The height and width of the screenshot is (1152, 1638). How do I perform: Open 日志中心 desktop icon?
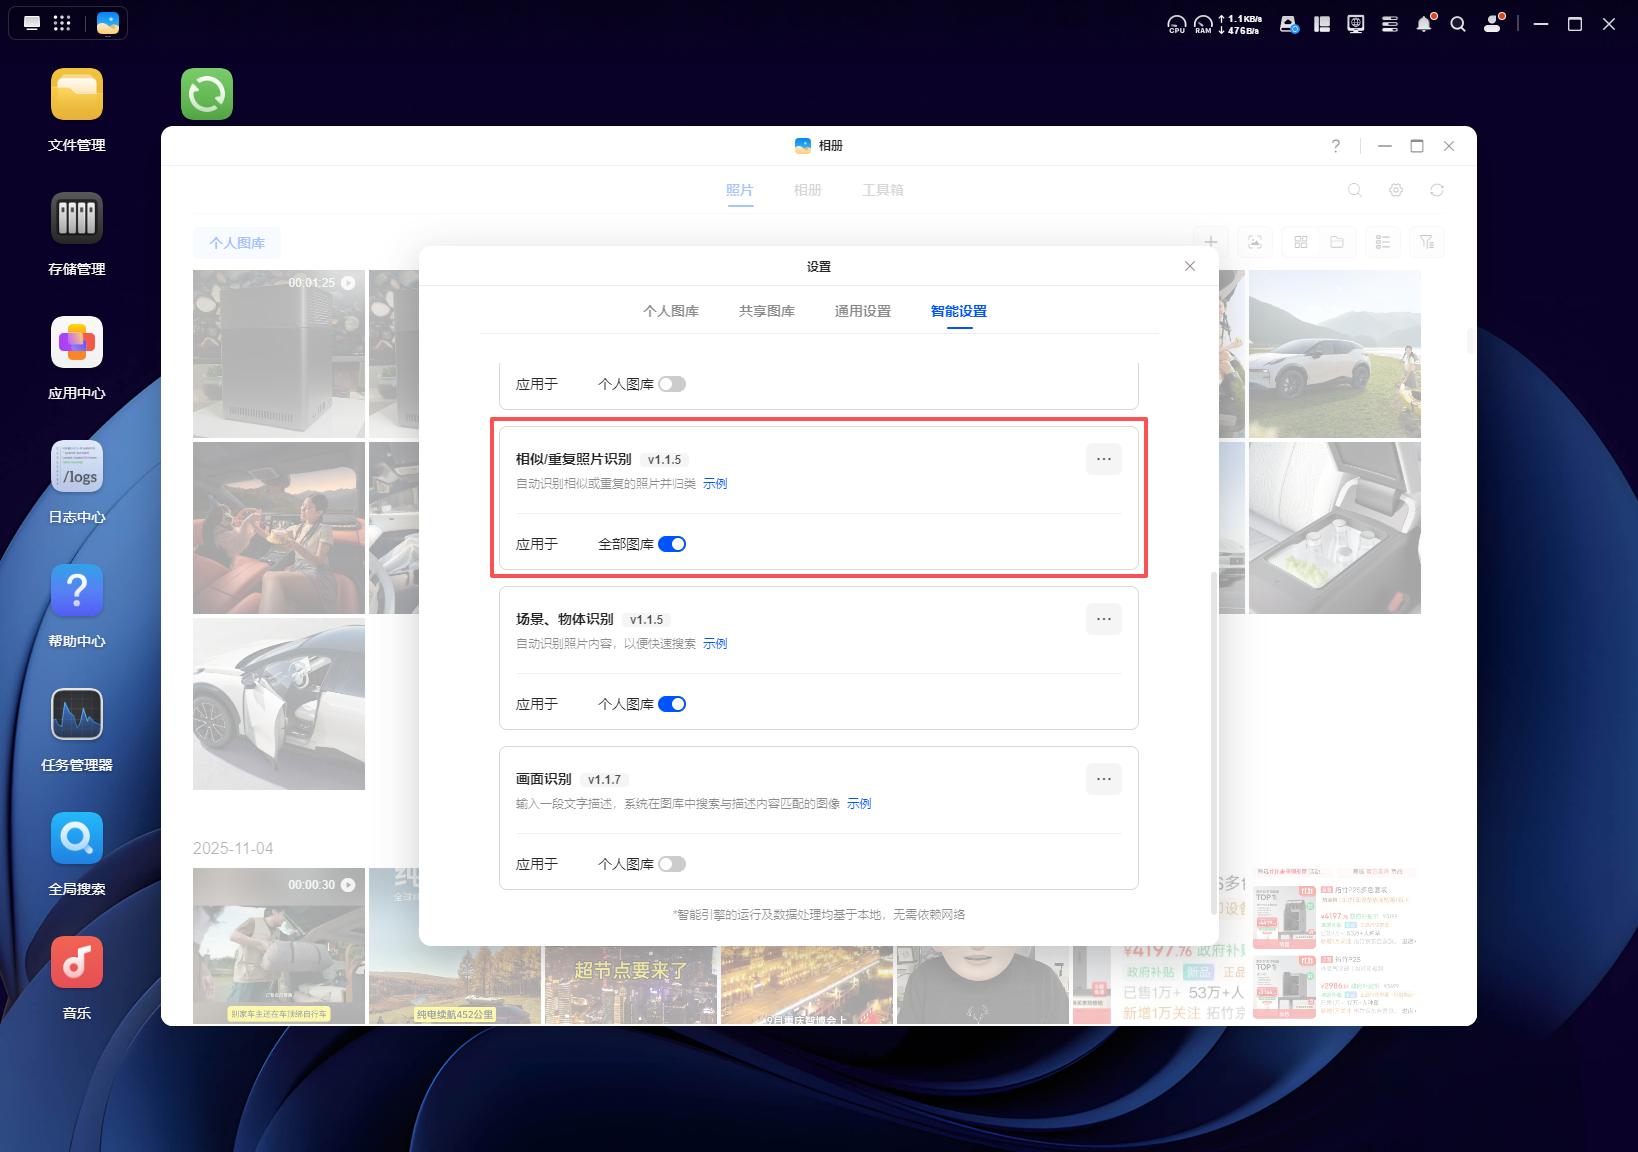[77, 466]
